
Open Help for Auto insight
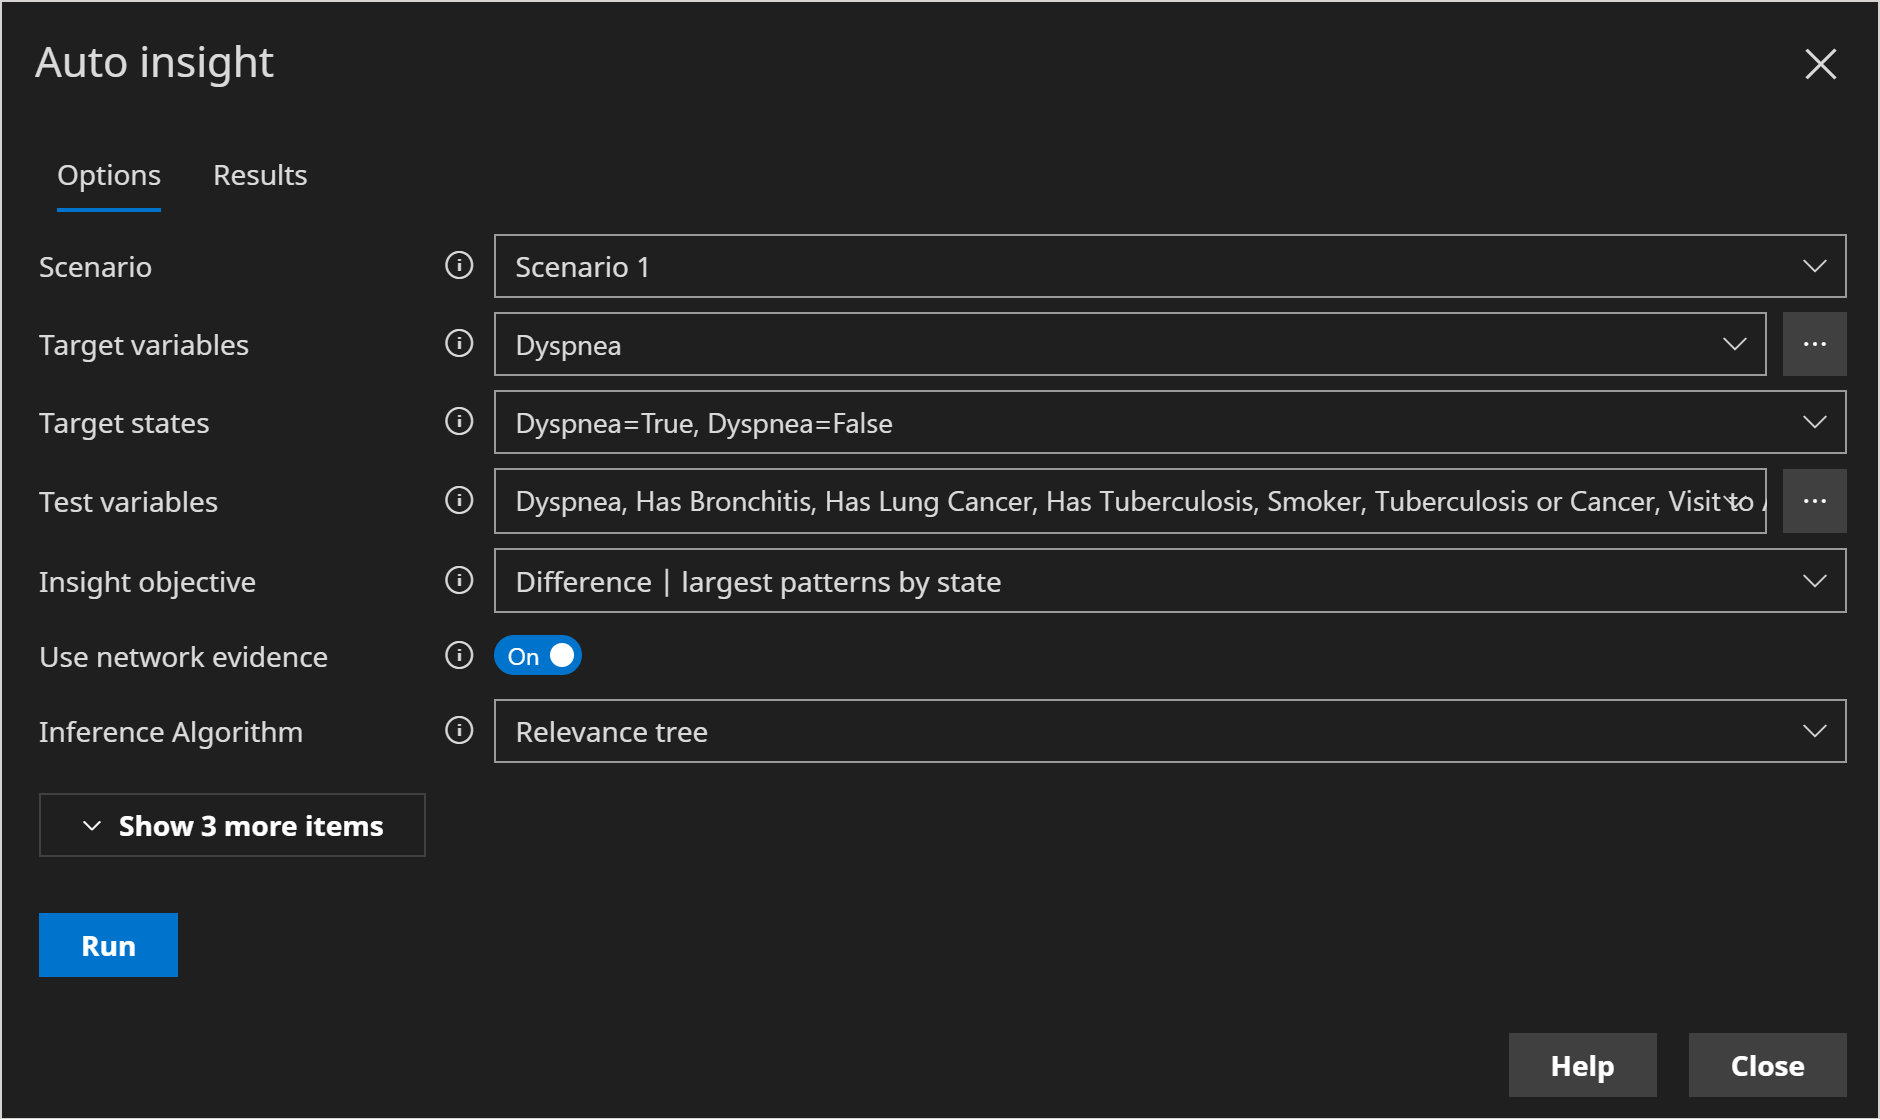[1582, 1065]
